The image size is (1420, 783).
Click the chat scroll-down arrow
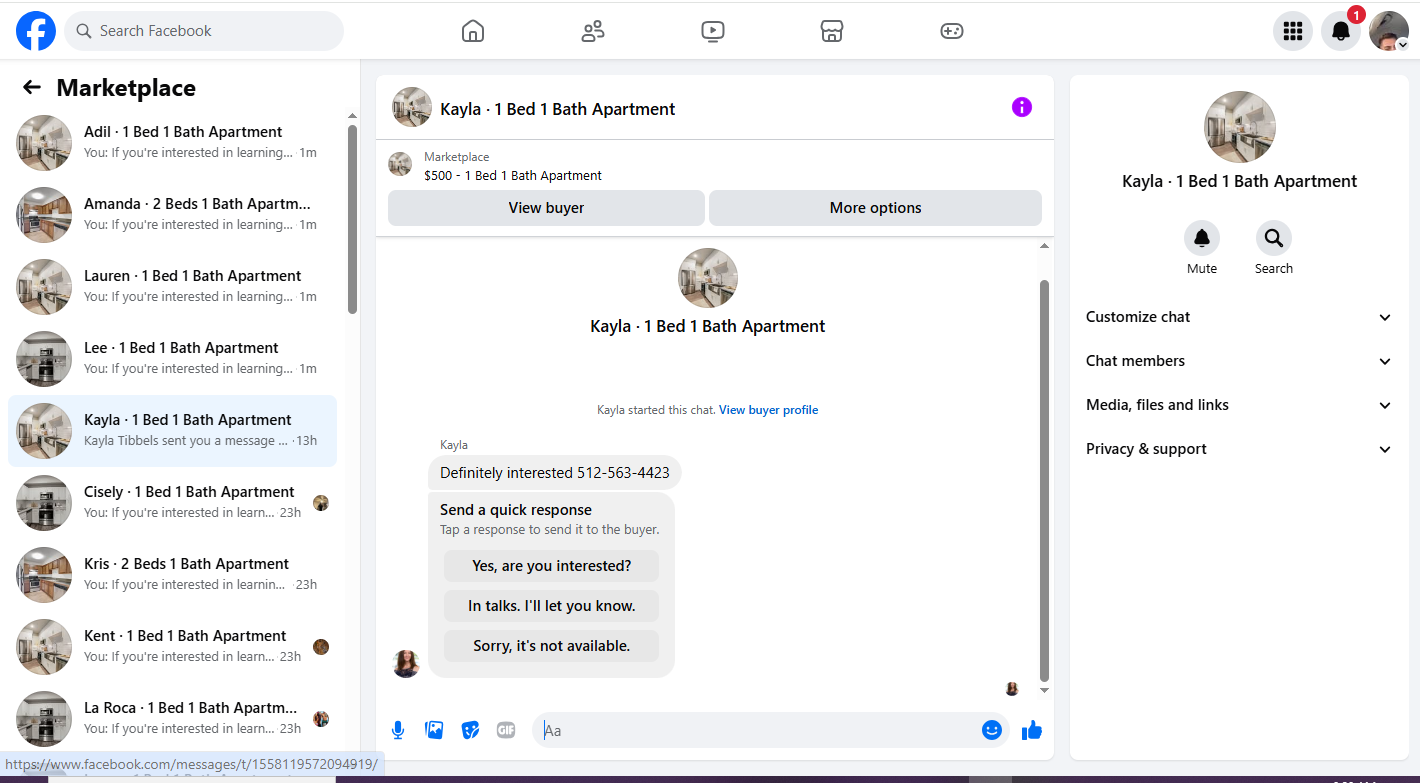[1045, 690]
